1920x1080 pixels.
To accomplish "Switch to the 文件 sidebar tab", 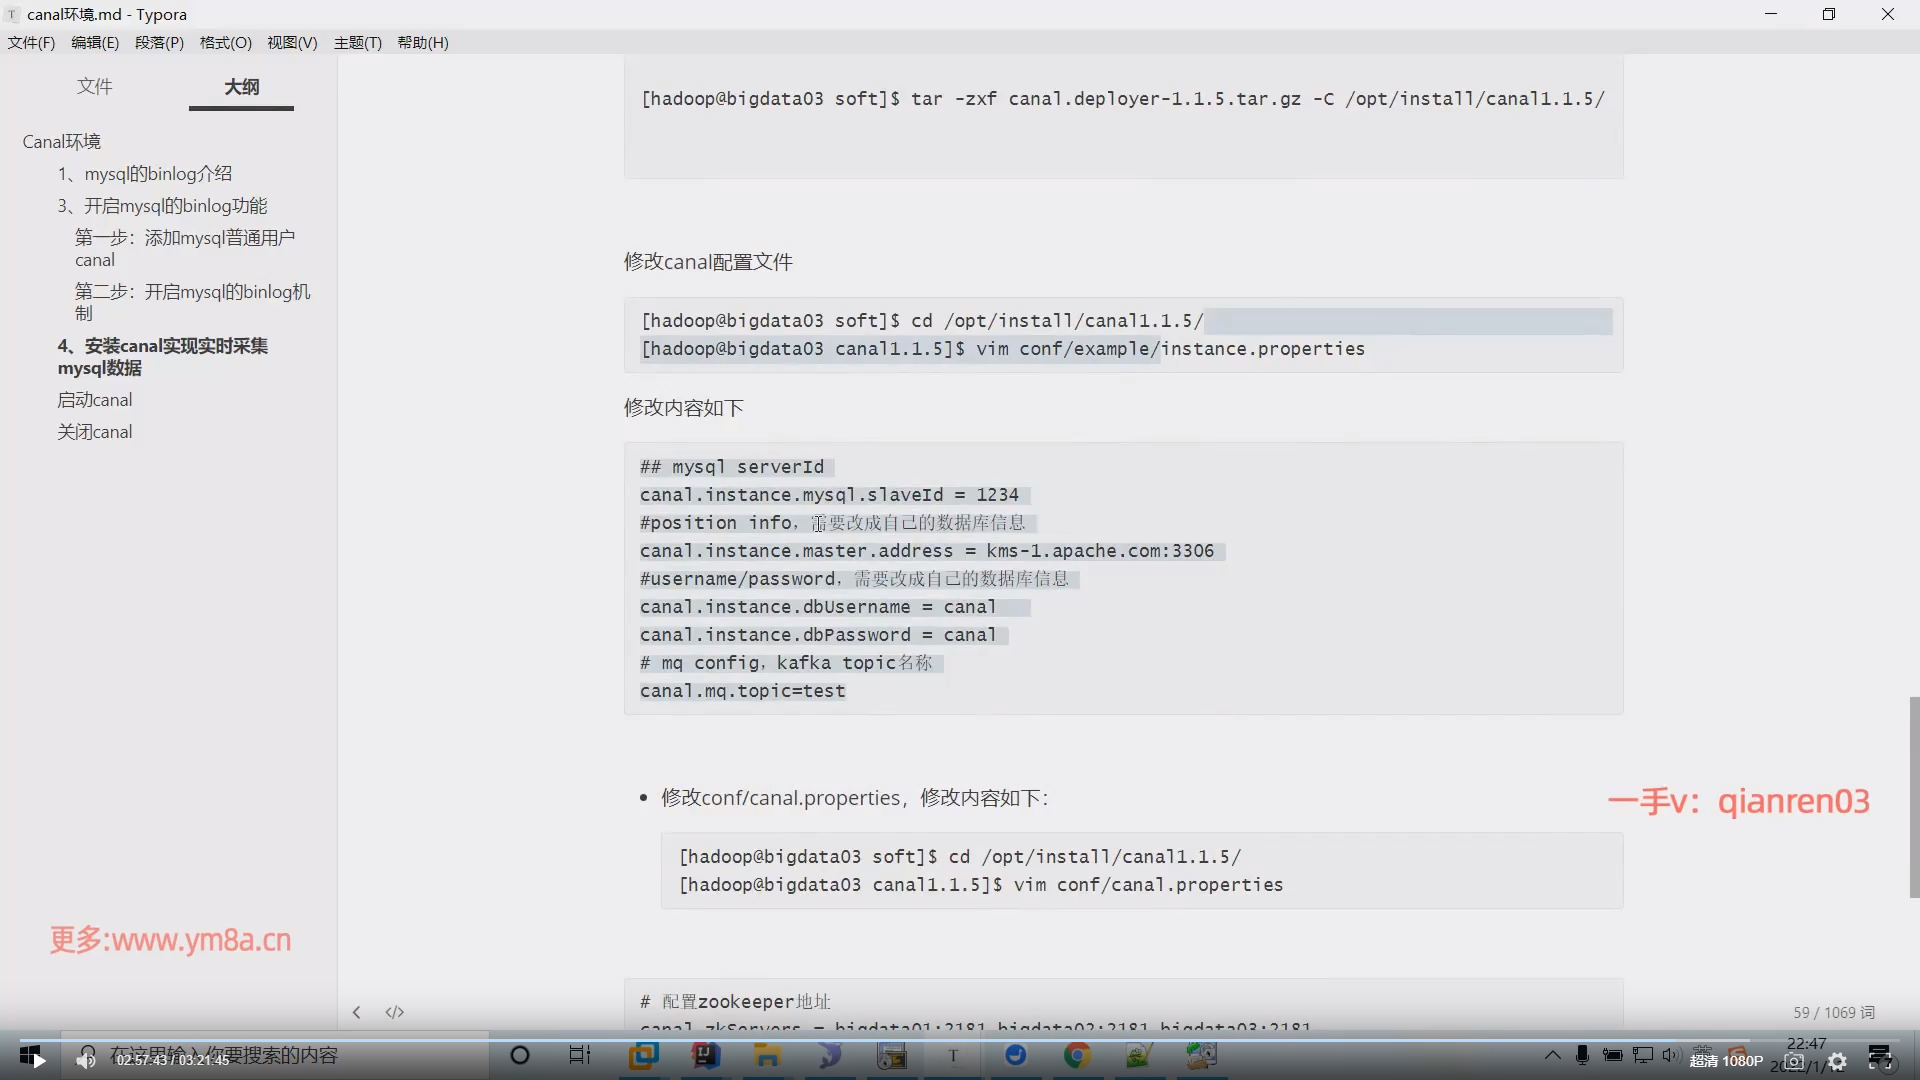I will (x=95, y=86).
